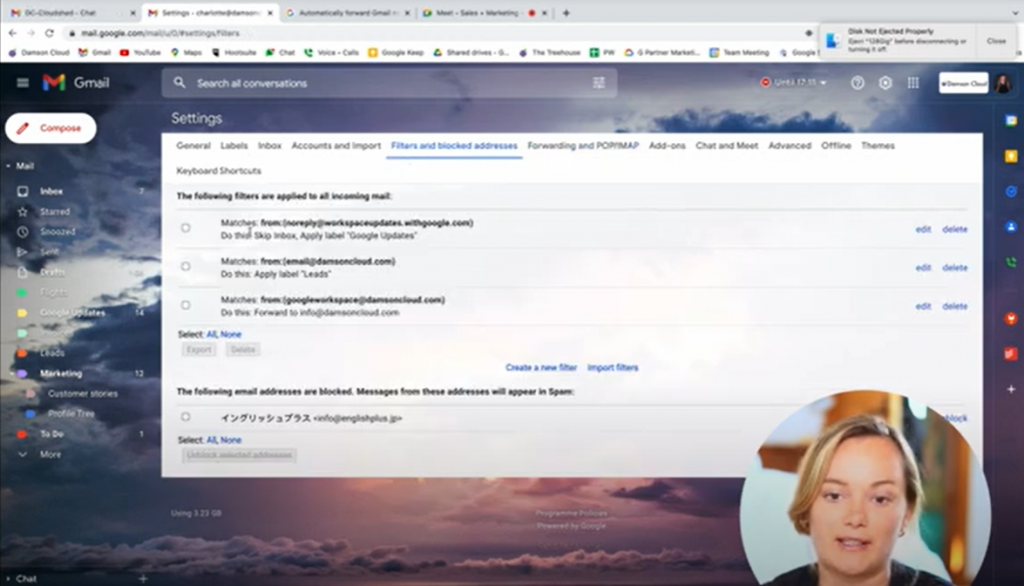
Task: Open the Google apps grid
Action: [x=913, y=82]
